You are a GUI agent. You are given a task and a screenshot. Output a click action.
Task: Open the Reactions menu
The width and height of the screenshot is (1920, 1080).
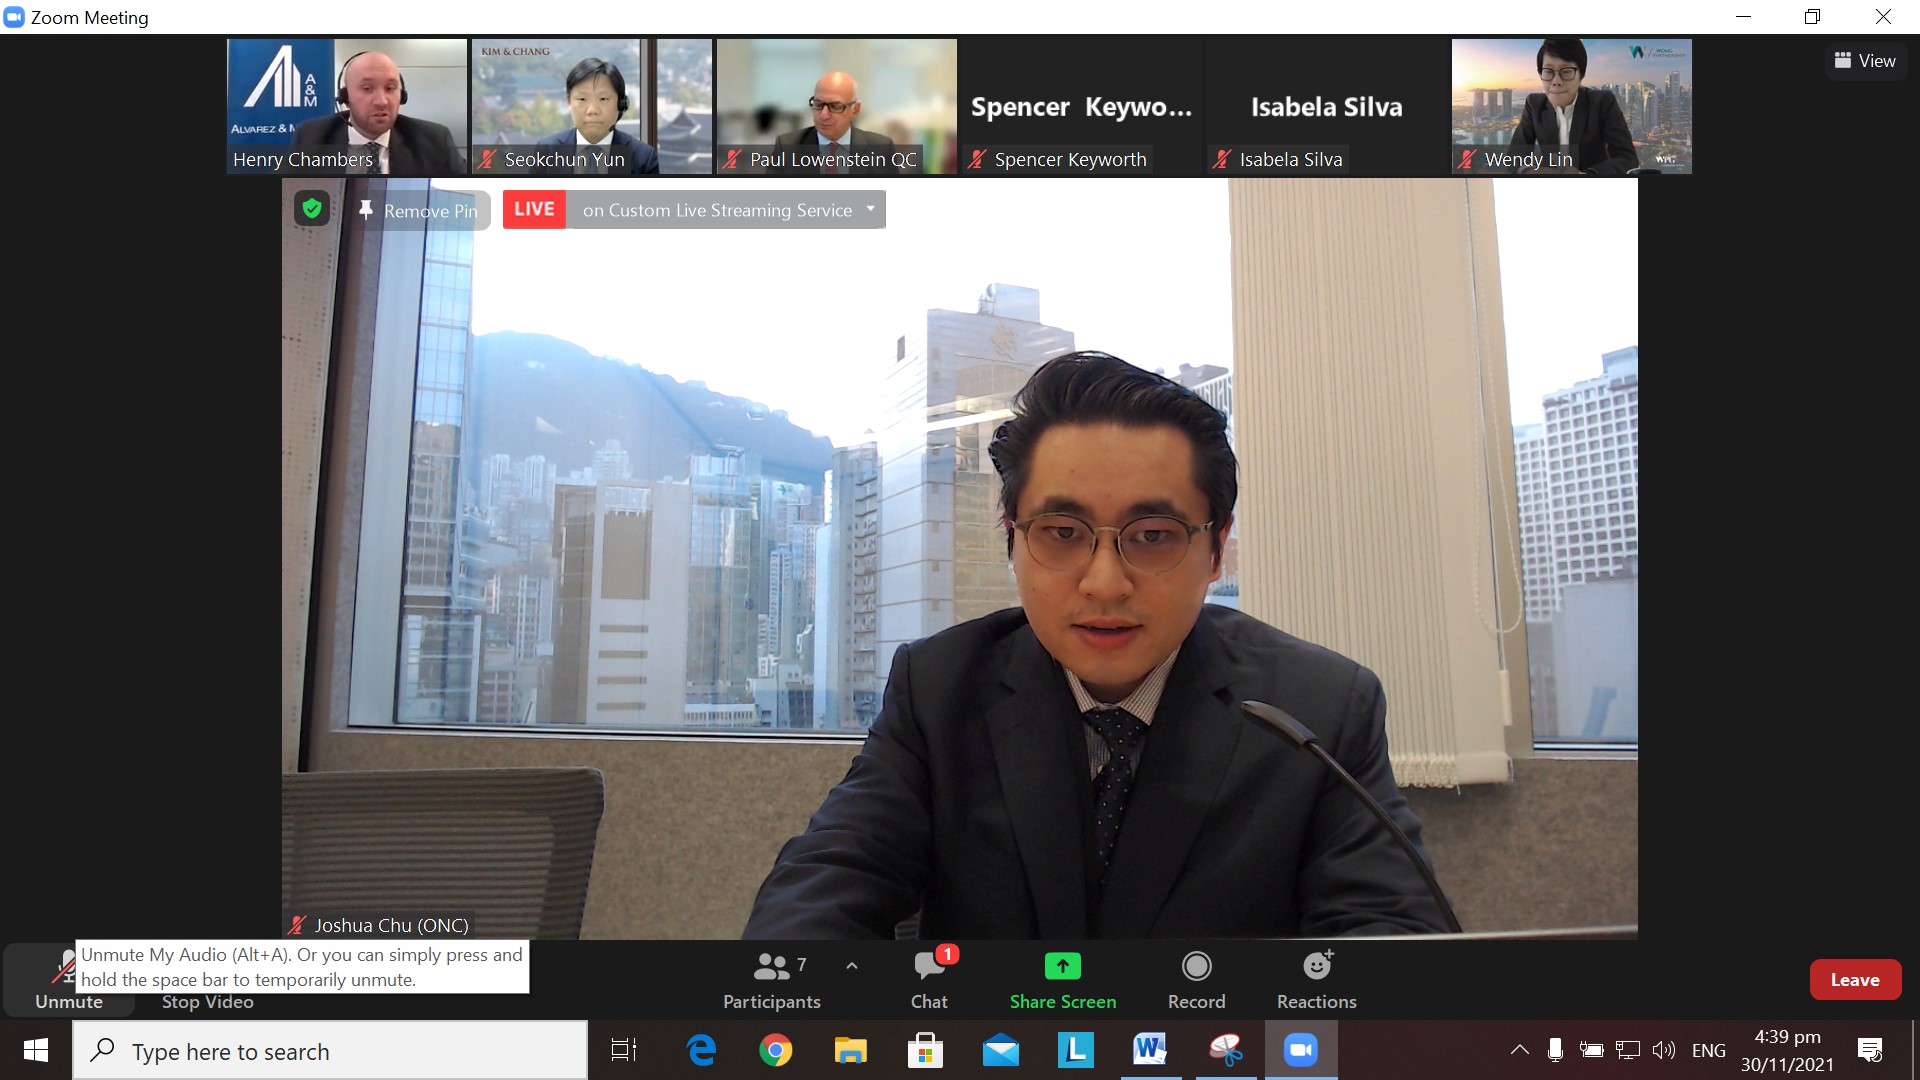pos(1316,980)
